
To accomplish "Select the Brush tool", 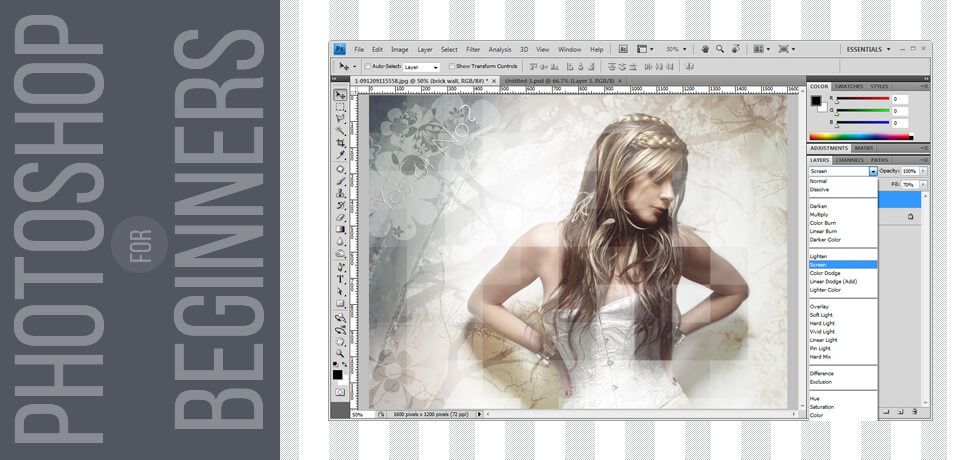I will [x=340, y=182].
